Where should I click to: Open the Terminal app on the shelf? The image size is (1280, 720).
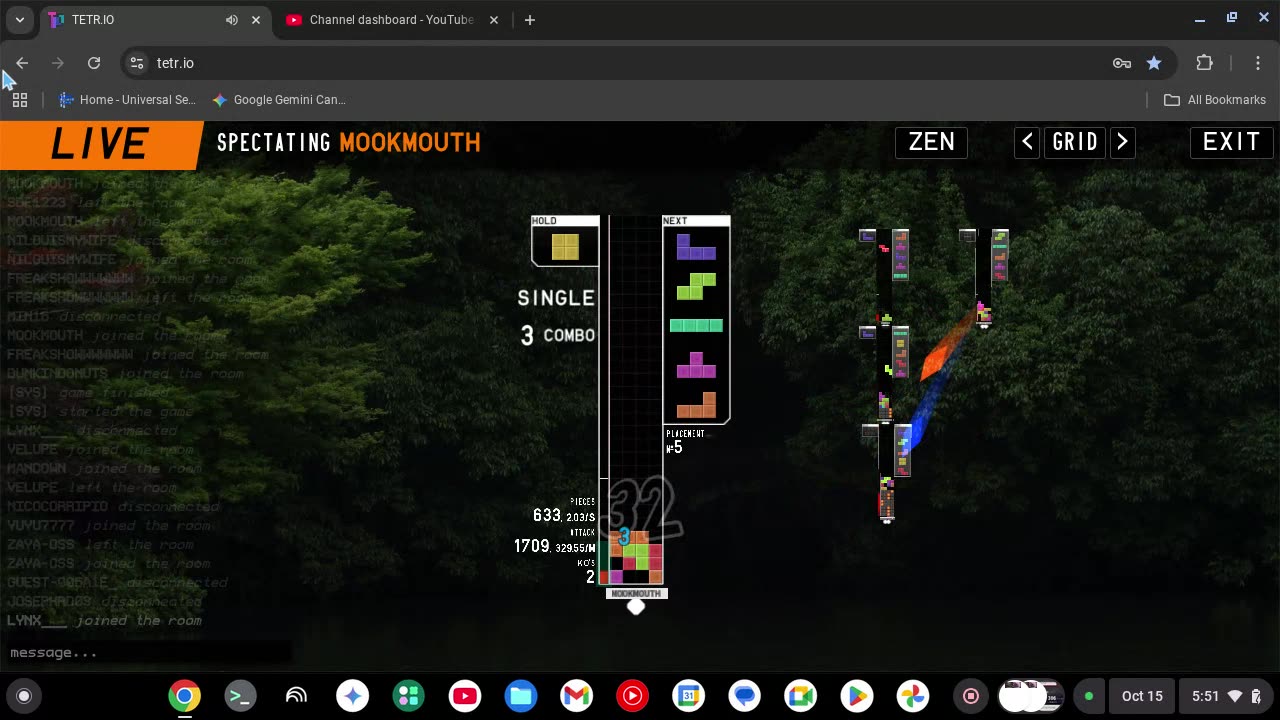pos(239,696)
